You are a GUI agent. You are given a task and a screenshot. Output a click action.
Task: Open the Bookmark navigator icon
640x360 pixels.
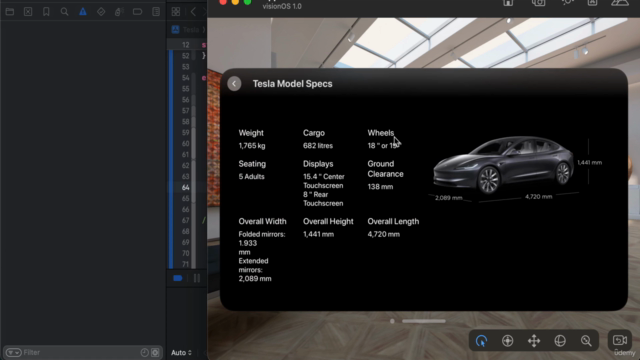click(46, 11)
